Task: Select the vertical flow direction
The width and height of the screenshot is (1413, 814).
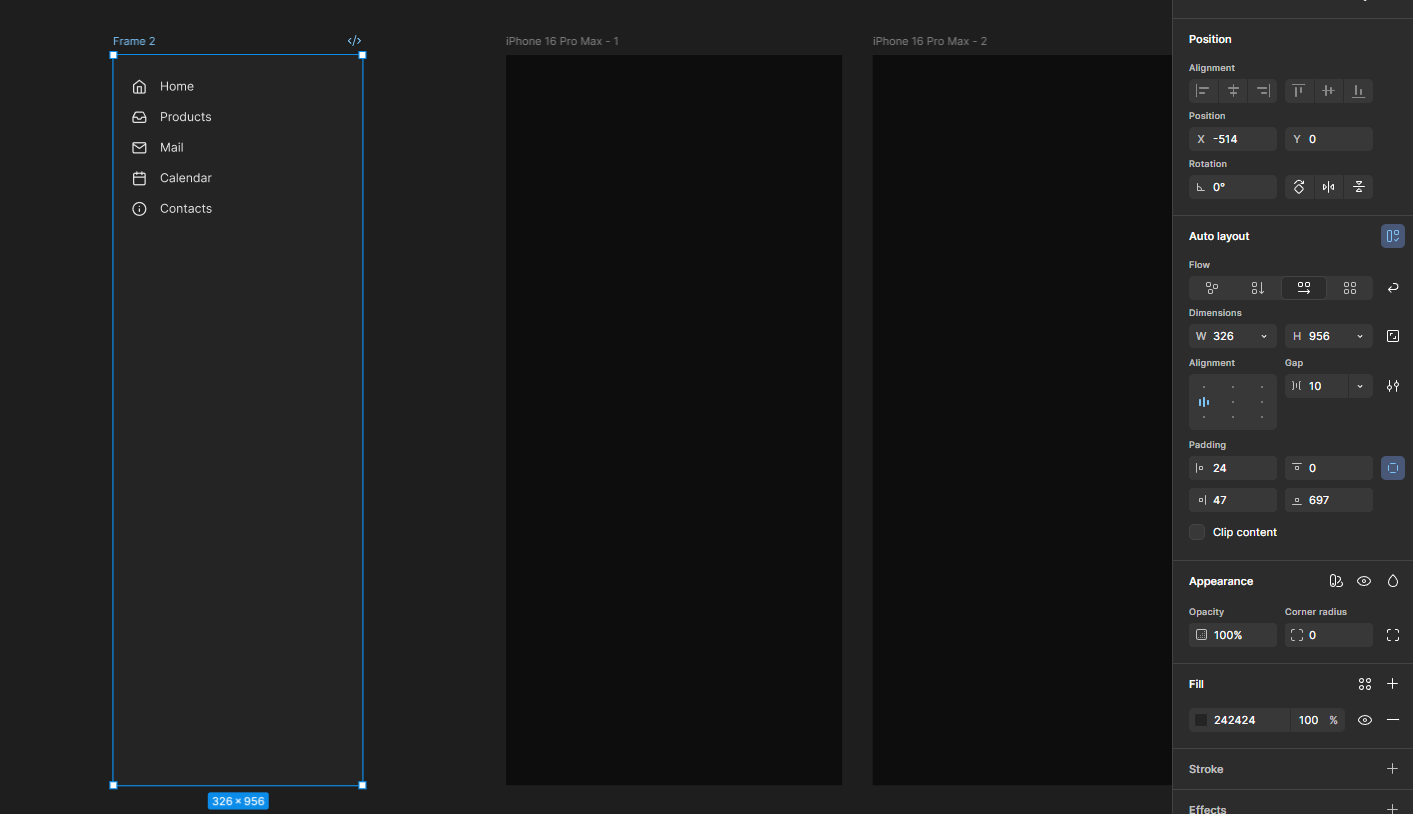Action: pyautogui.click(x=1257, y=288)
